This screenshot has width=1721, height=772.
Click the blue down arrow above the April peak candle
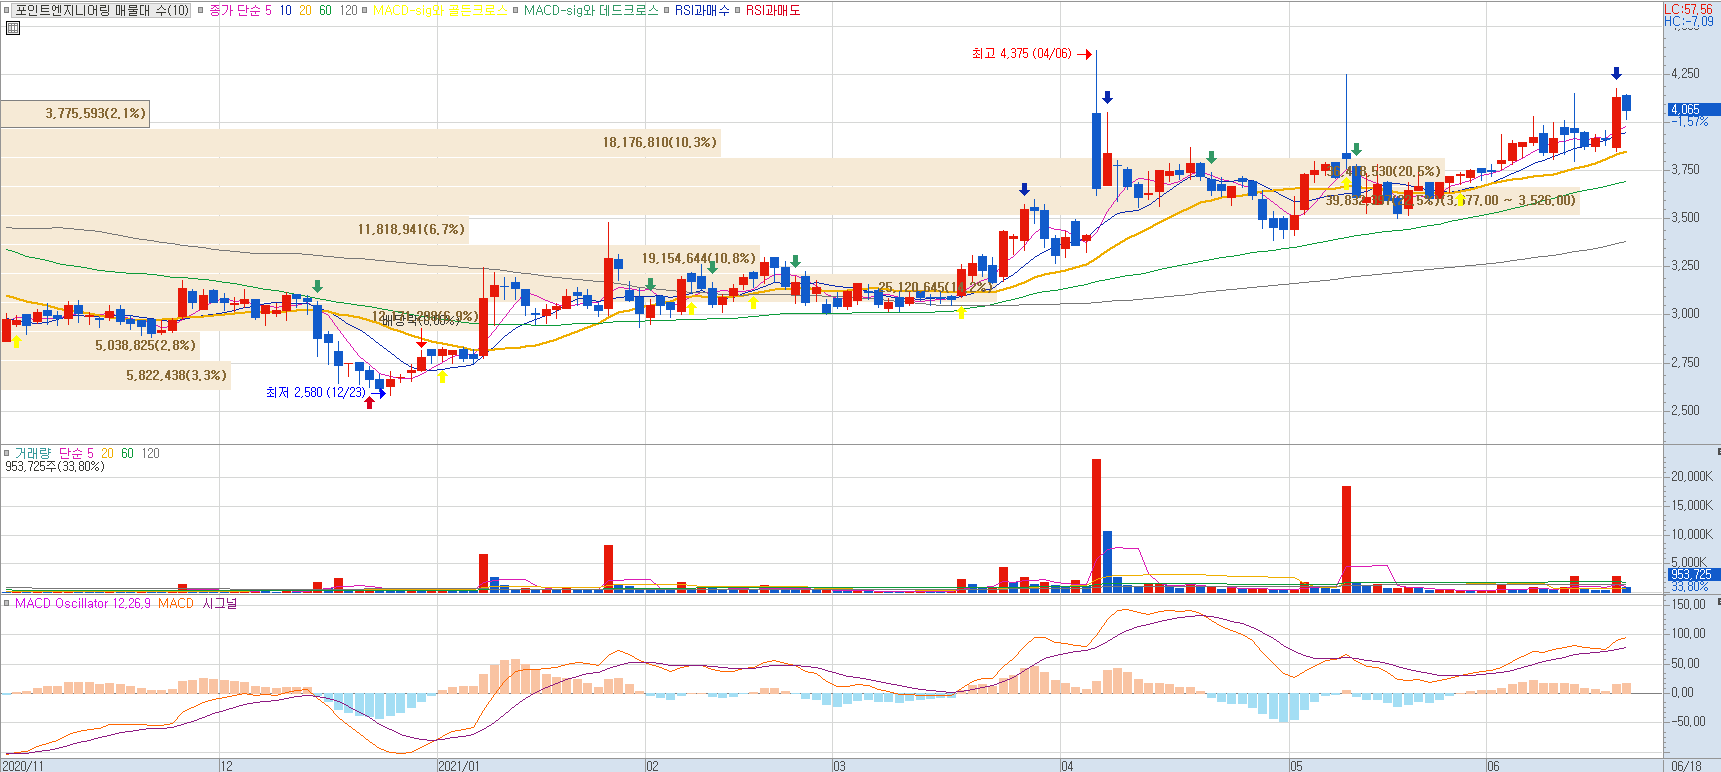click(1107, 97)
